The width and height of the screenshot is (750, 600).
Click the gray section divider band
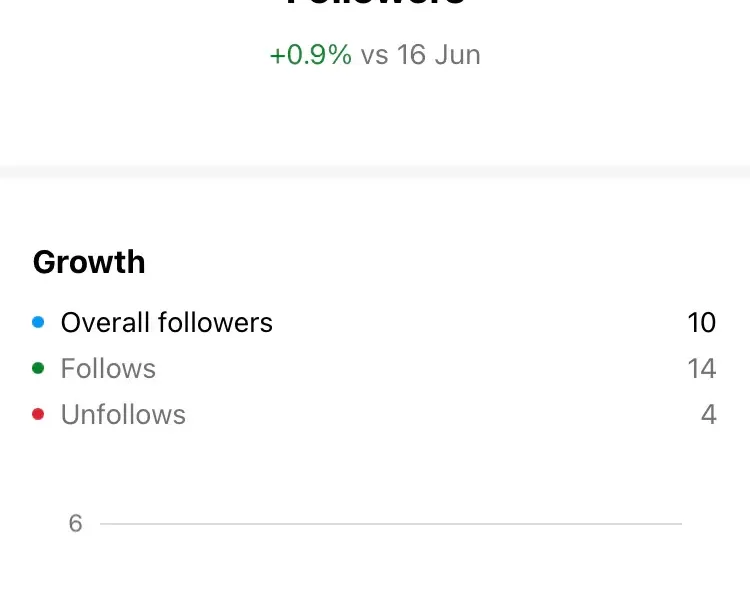coord(375,172)
